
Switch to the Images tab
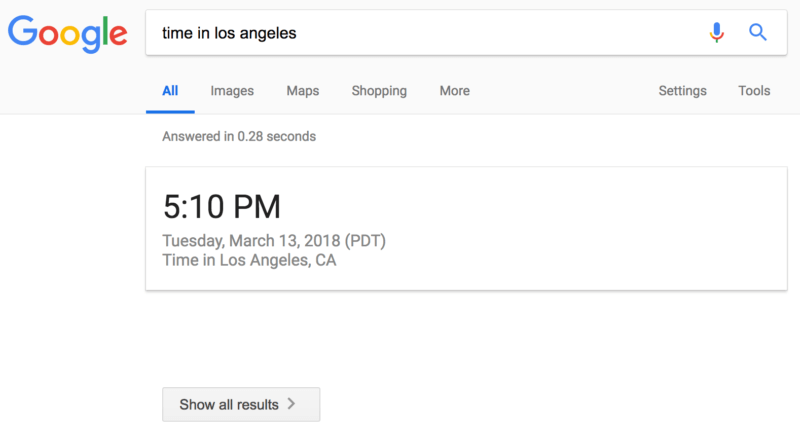tap(232, 91)
